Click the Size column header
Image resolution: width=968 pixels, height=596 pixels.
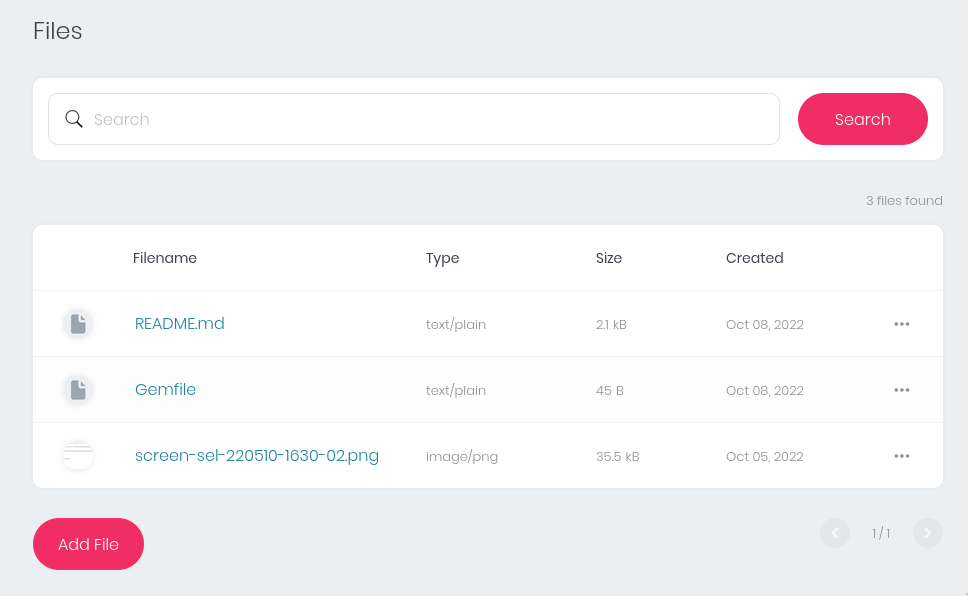609,258
